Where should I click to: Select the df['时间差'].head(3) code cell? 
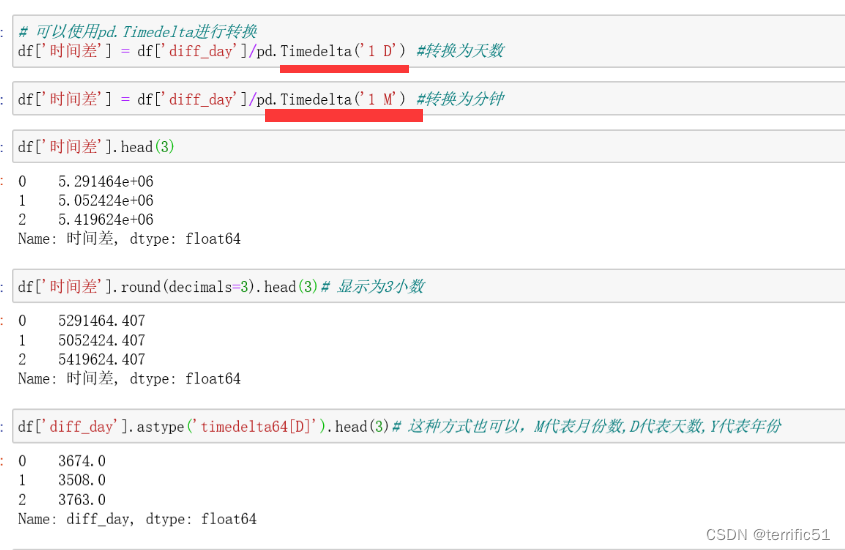(x=429, y=147)
